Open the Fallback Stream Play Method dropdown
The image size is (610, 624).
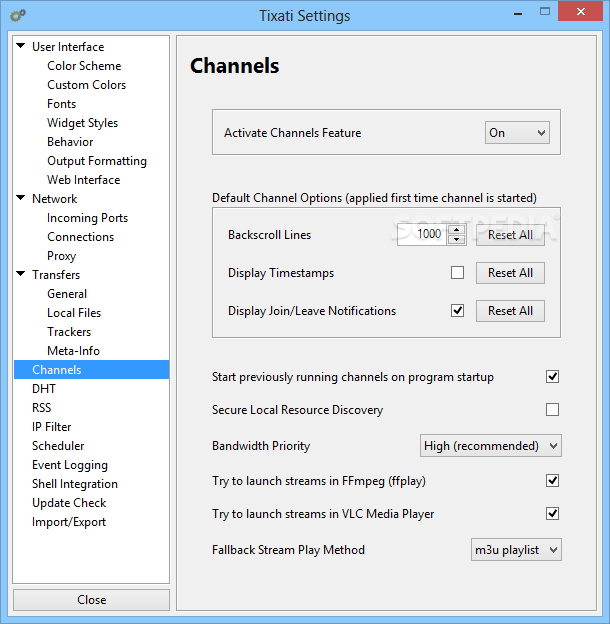pos(516,550)
